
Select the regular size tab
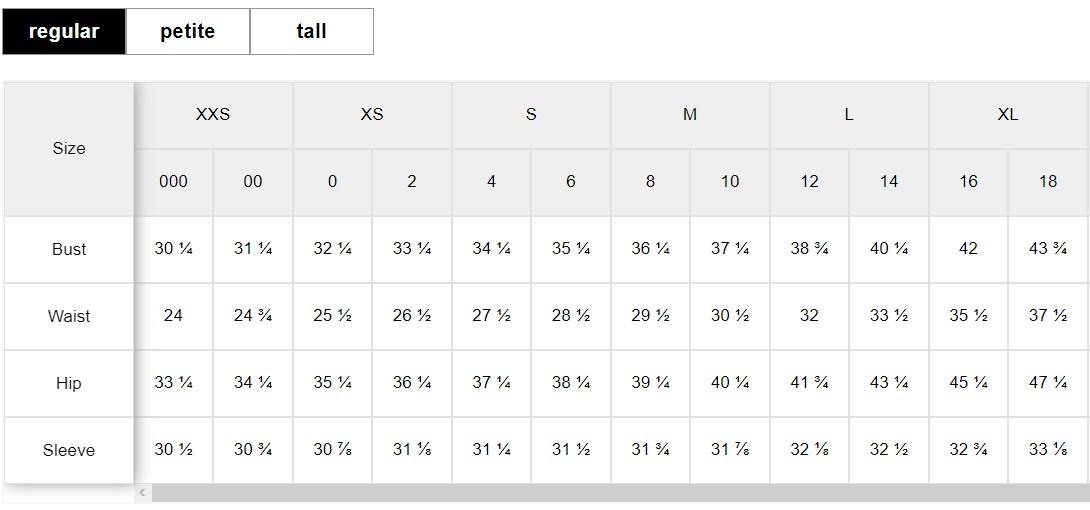tap(64, 31)
